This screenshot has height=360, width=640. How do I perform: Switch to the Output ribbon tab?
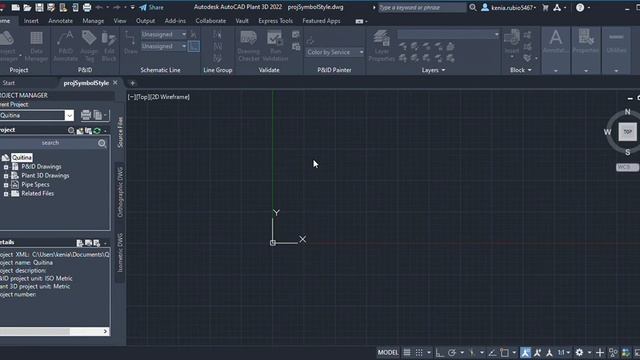click(x=145, y=21)
